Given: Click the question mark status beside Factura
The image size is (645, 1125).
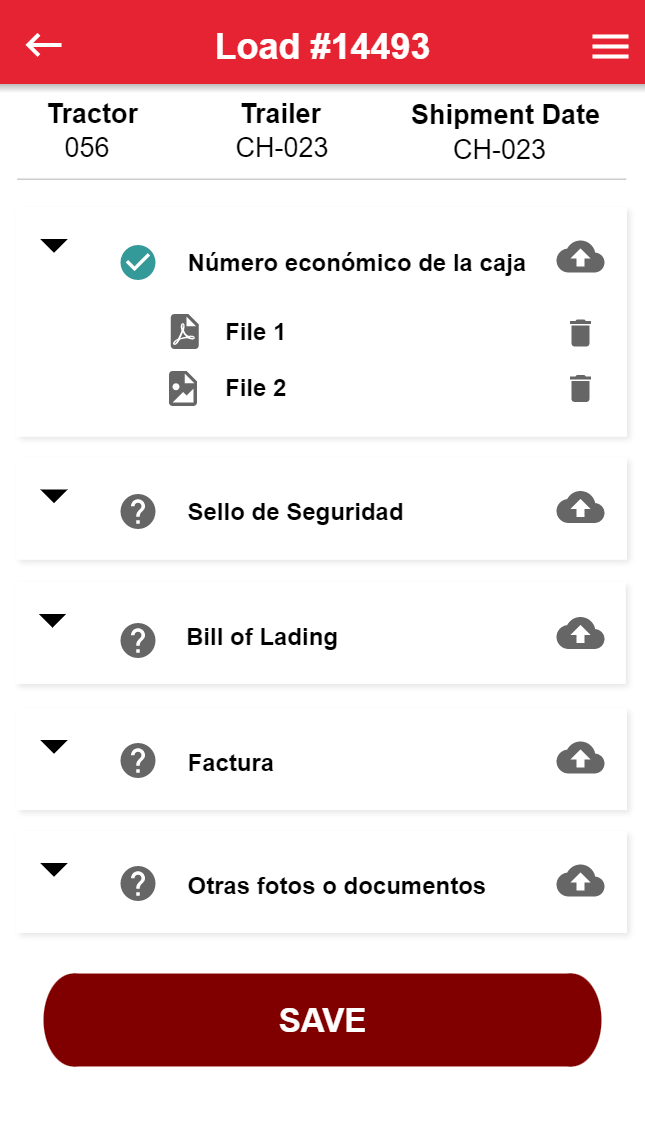Looking at the screenshot, I should click(138, 761).
